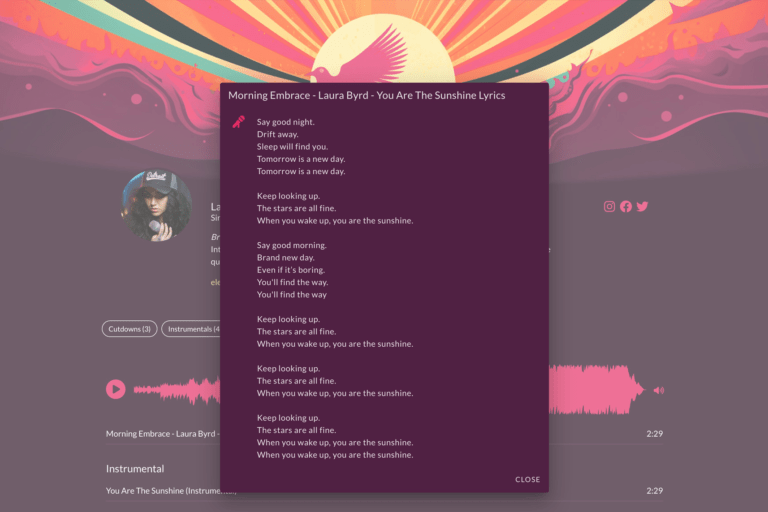The height and width of the screenshot is (512, 768).
Task: Click the lyric line 'Even if it's boring.'
Action: click(291, 269)
